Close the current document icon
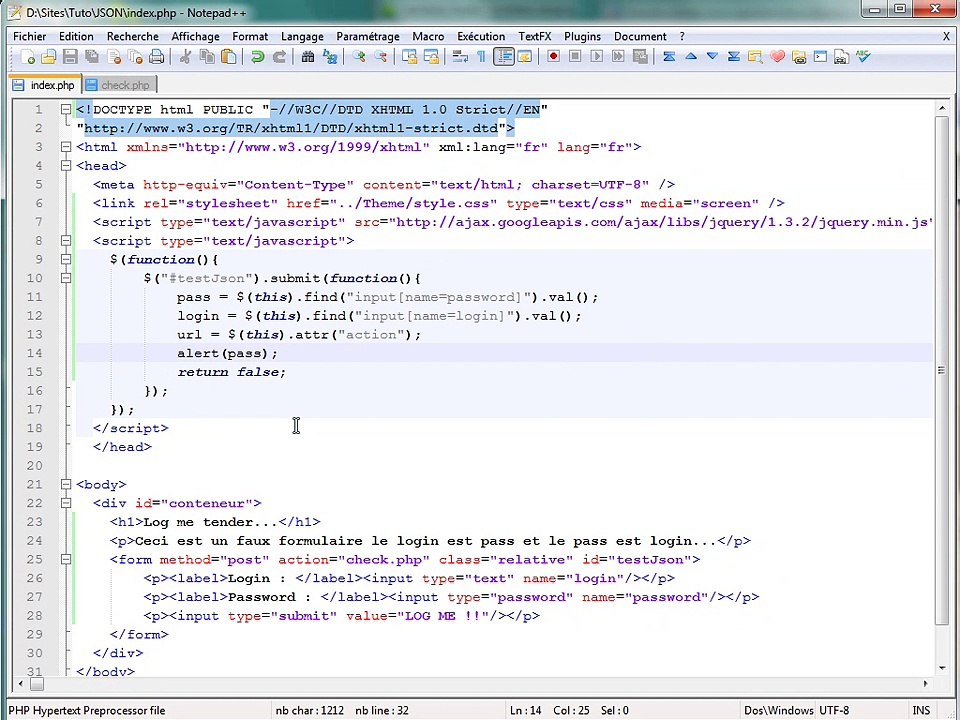Image resolution: width=960 pixels, height=720 pixels. point(114,57)
